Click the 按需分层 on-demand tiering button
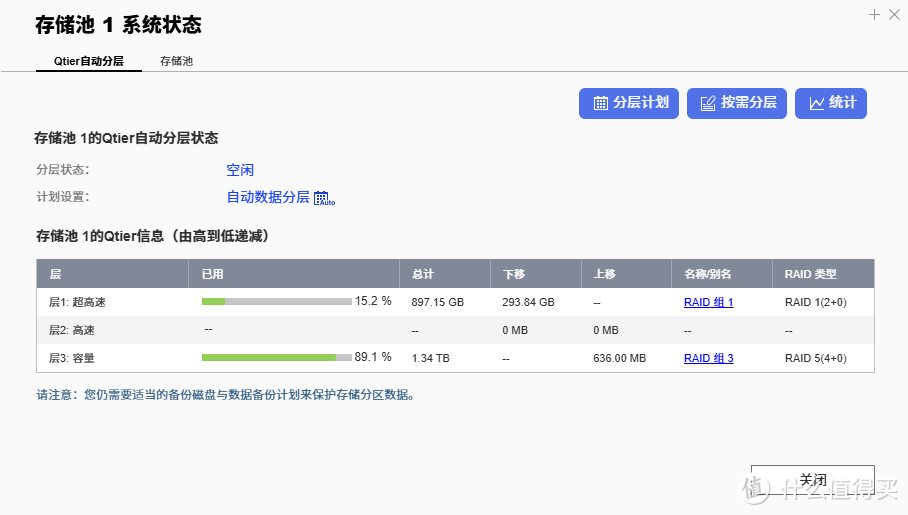 (737, 103)
